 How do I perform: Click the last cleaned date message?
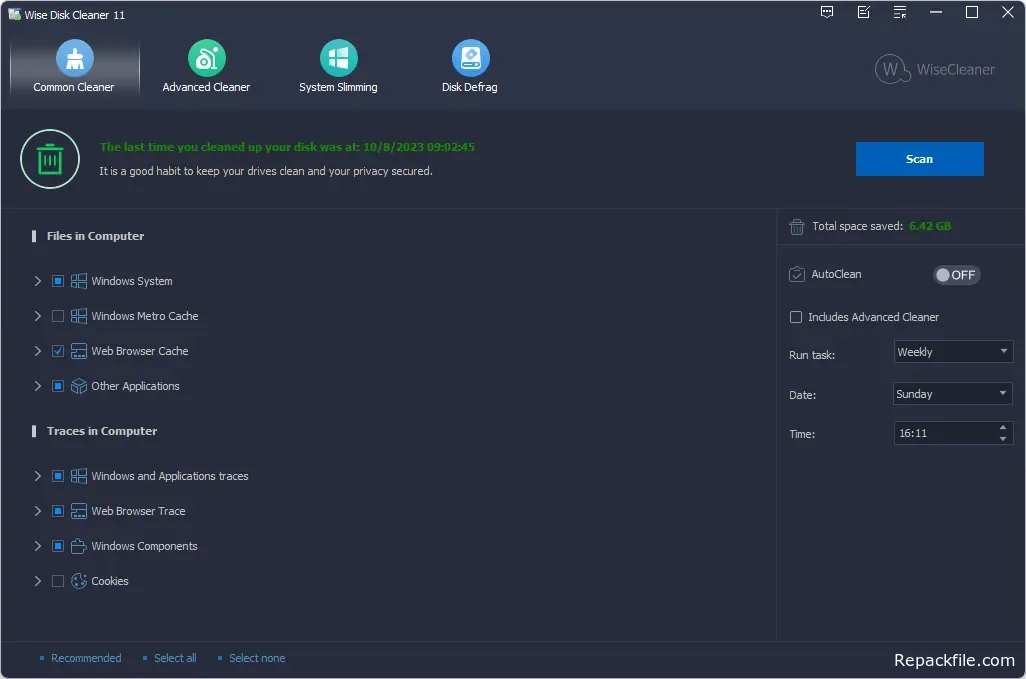point(287,147)
